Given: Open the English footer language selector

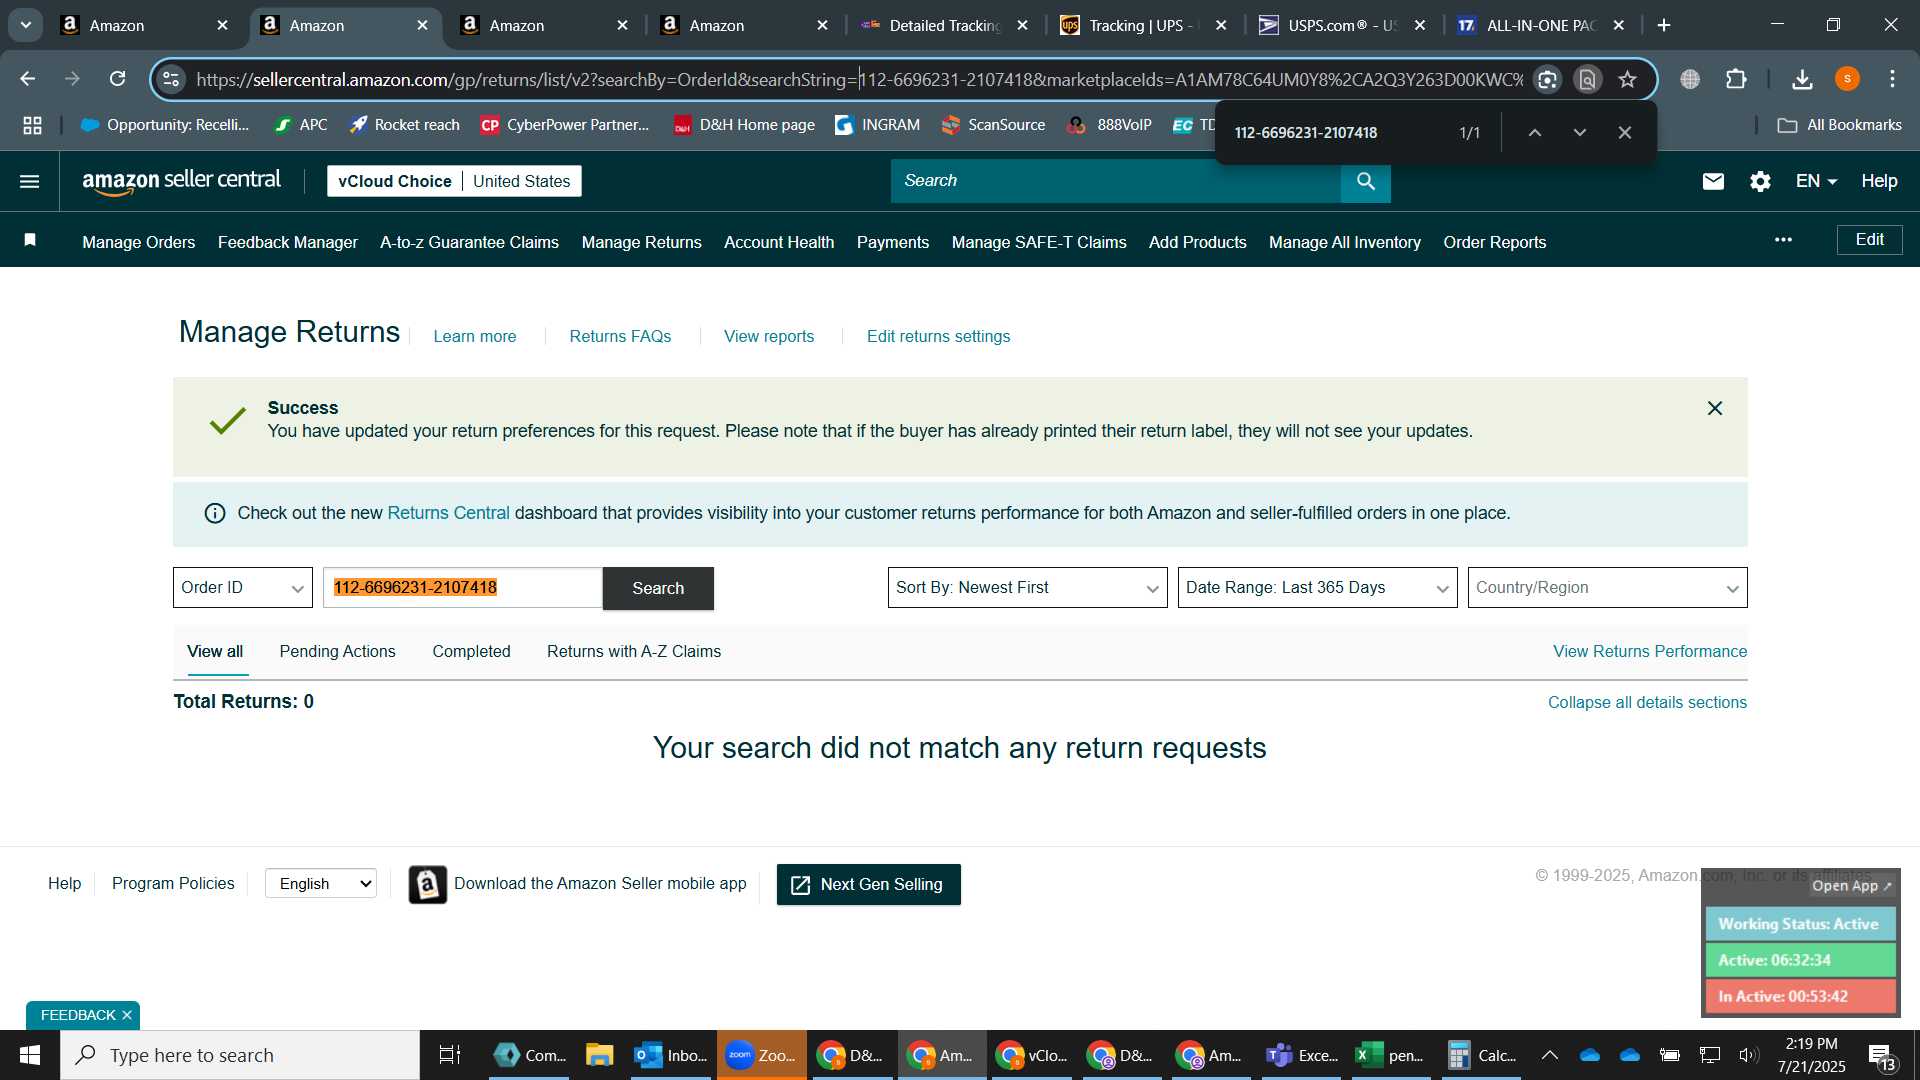Looking at the screenshot, I should coord(321,884).
